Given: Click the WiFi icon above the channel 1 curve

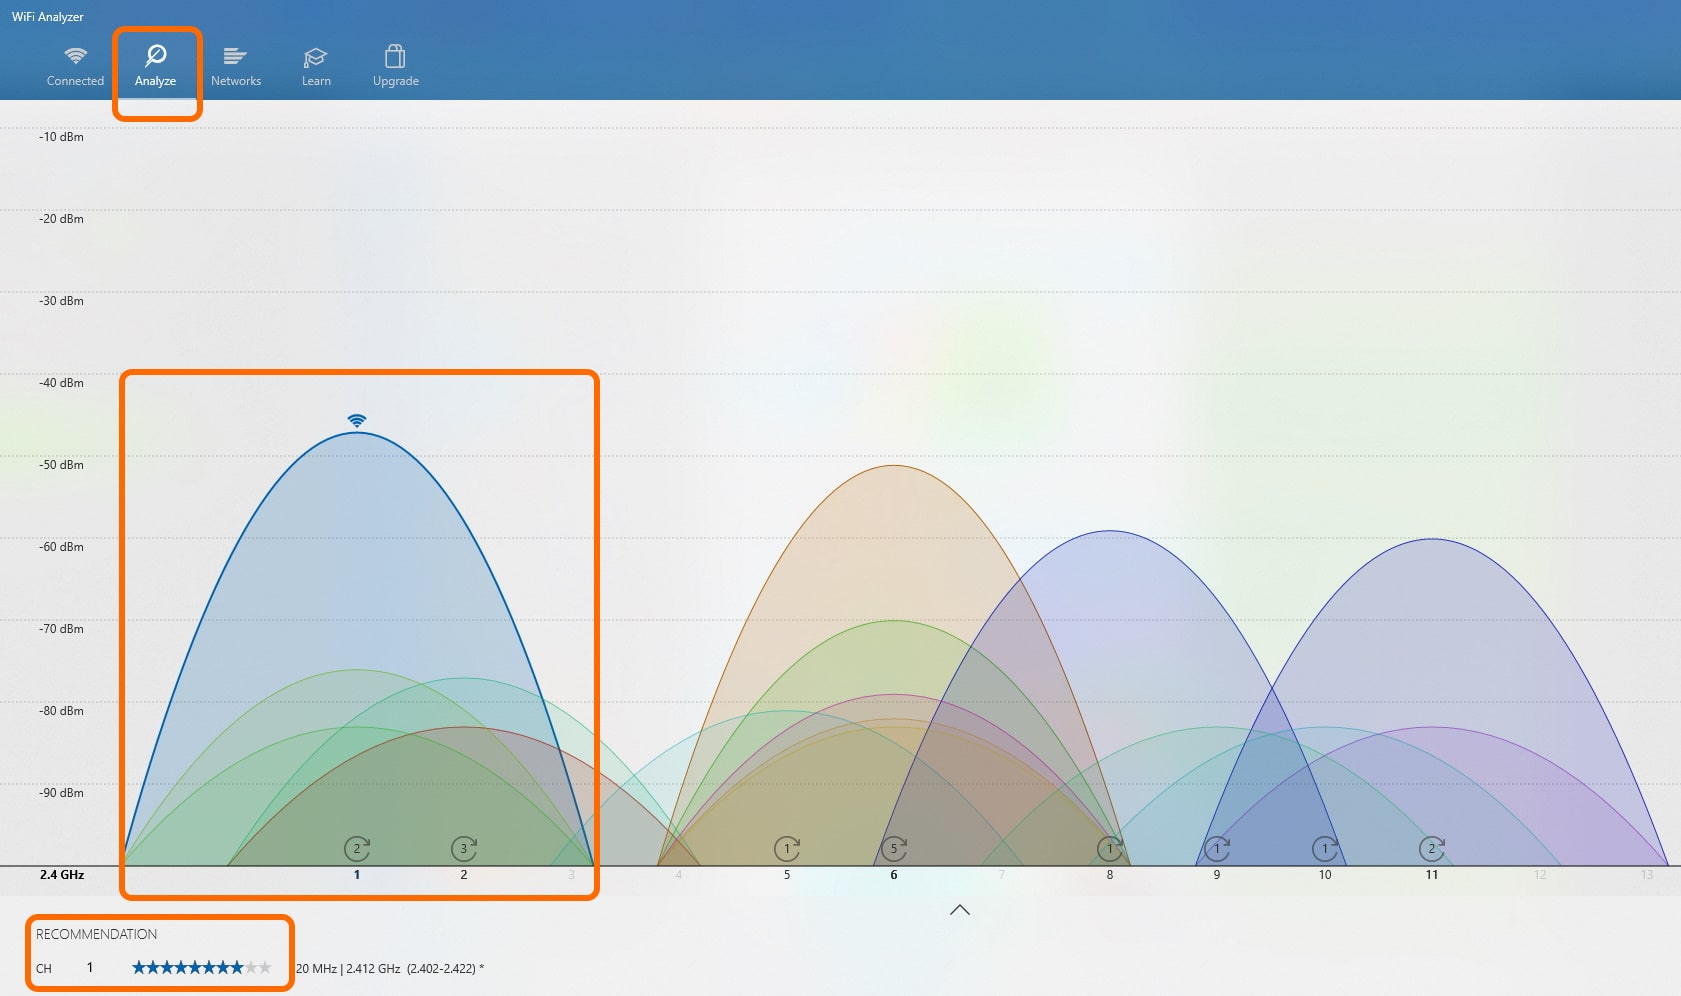Looking at the screenshot, I should click(357, 421).
